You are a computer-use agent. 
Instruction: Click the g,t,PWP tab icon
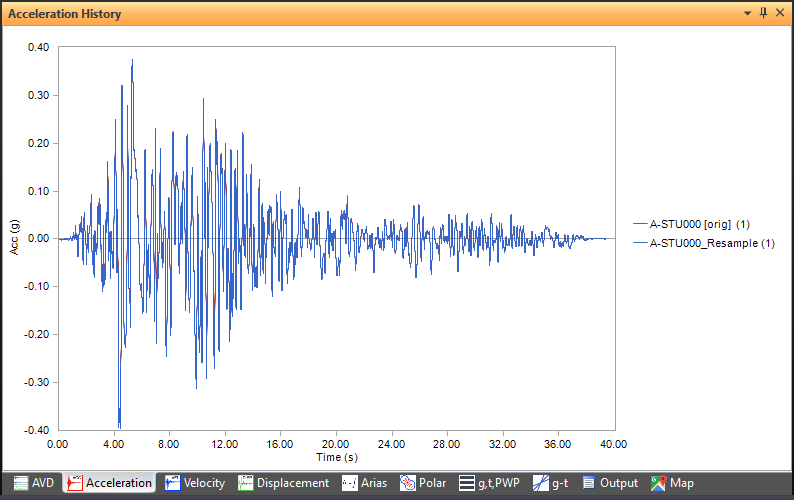click(467, 483)
